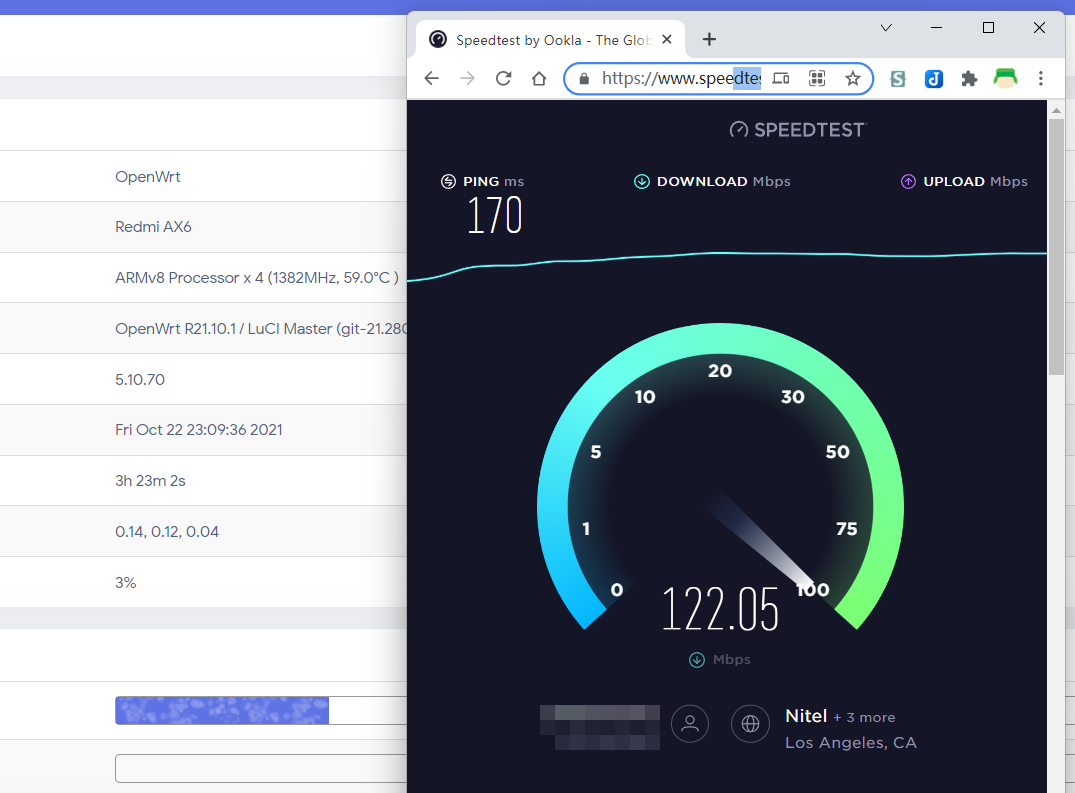Image resolution: width=1075 pixels, height=793 pixels.
Task: Open the Extensions puzzle-piece menu
Action: click(x=968, y=78)
